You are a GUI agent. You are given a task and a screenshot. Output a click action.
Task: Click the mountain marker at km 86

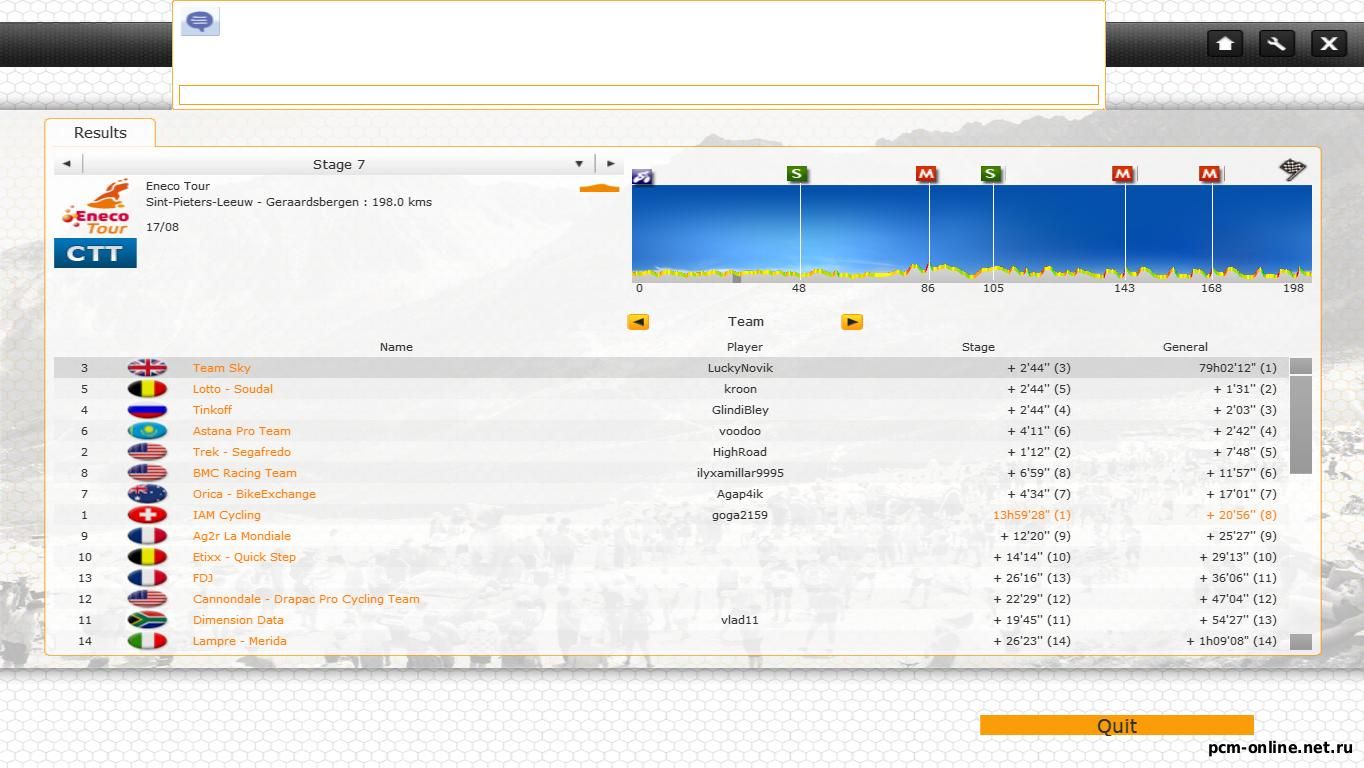pos(926,174)
